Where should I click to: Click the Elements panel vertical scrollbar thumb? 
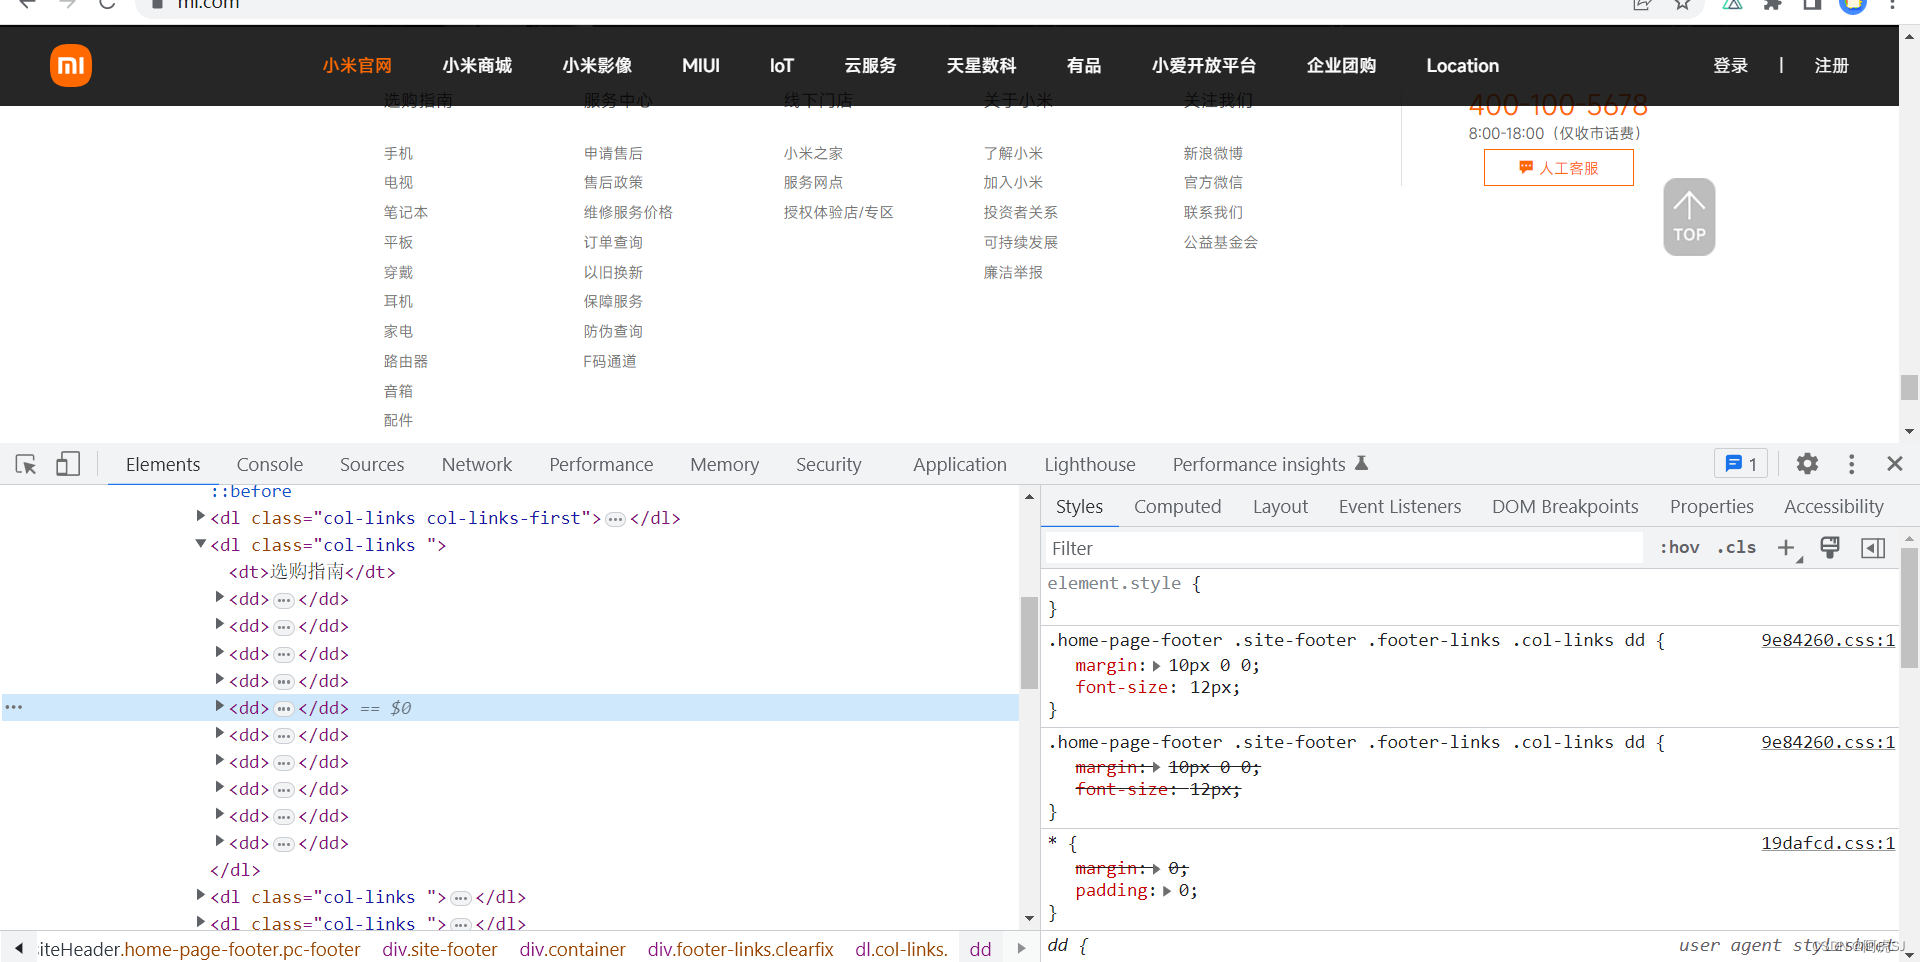click(1028, 642)
